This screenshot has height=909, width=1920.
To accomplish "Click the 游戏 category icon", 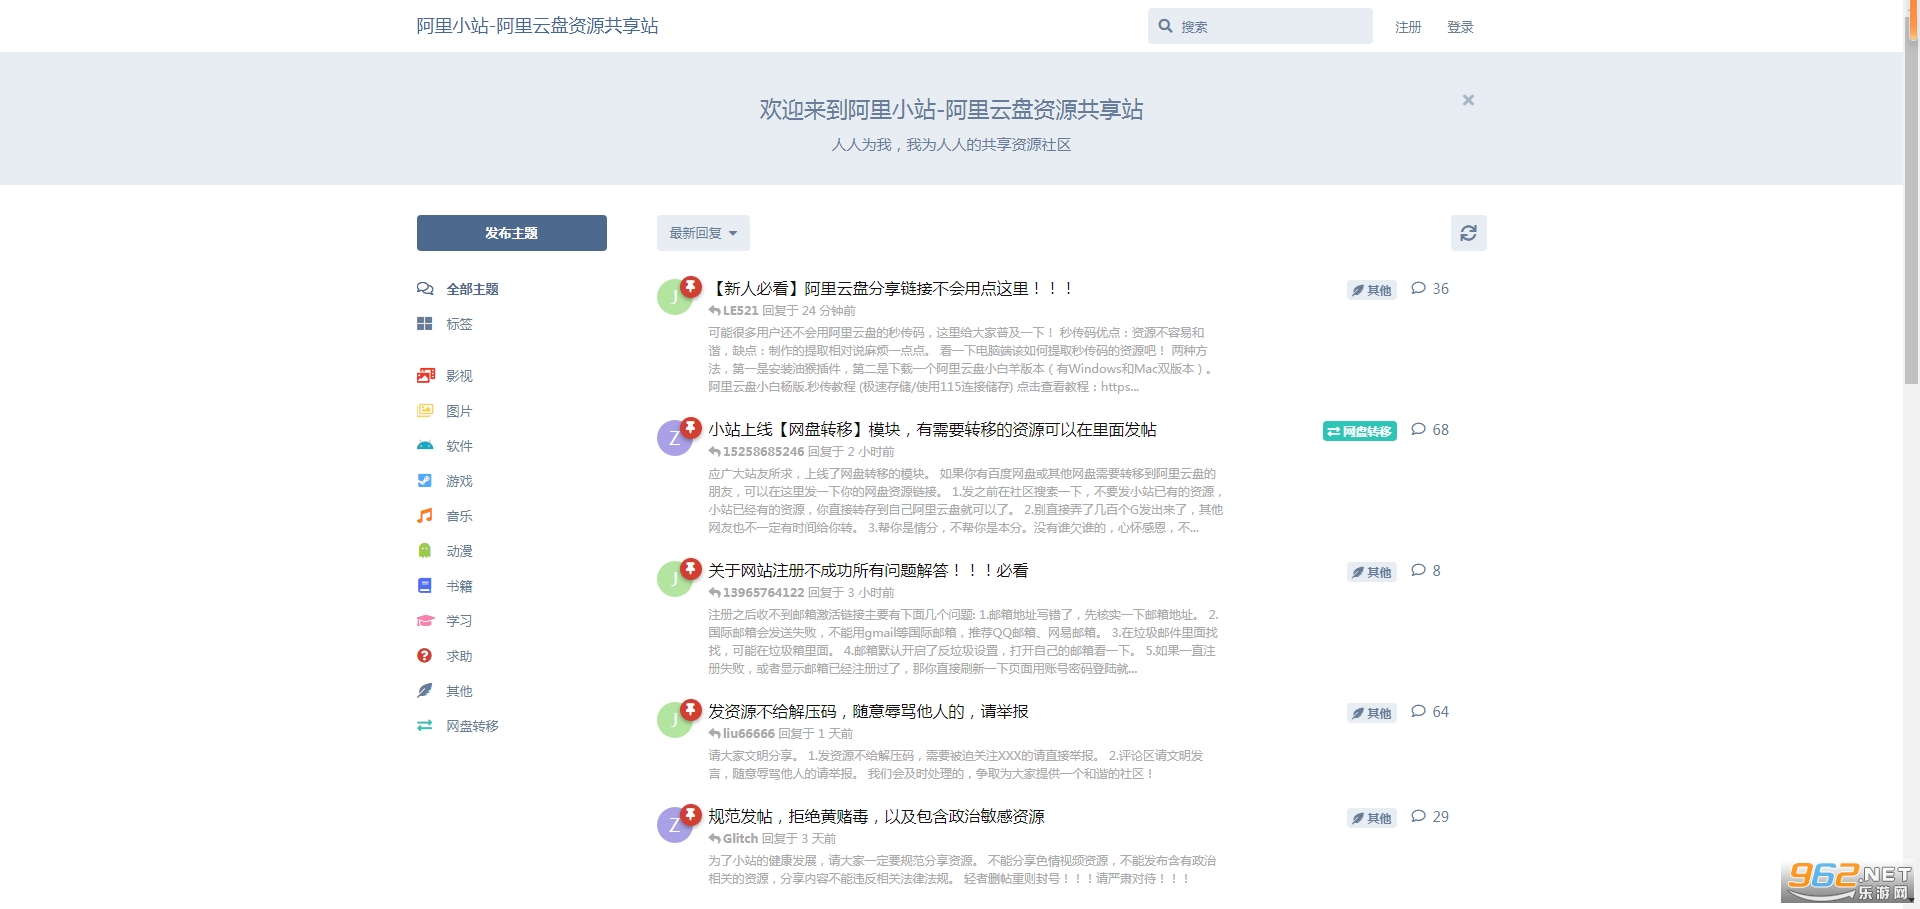I will [425, 481].
